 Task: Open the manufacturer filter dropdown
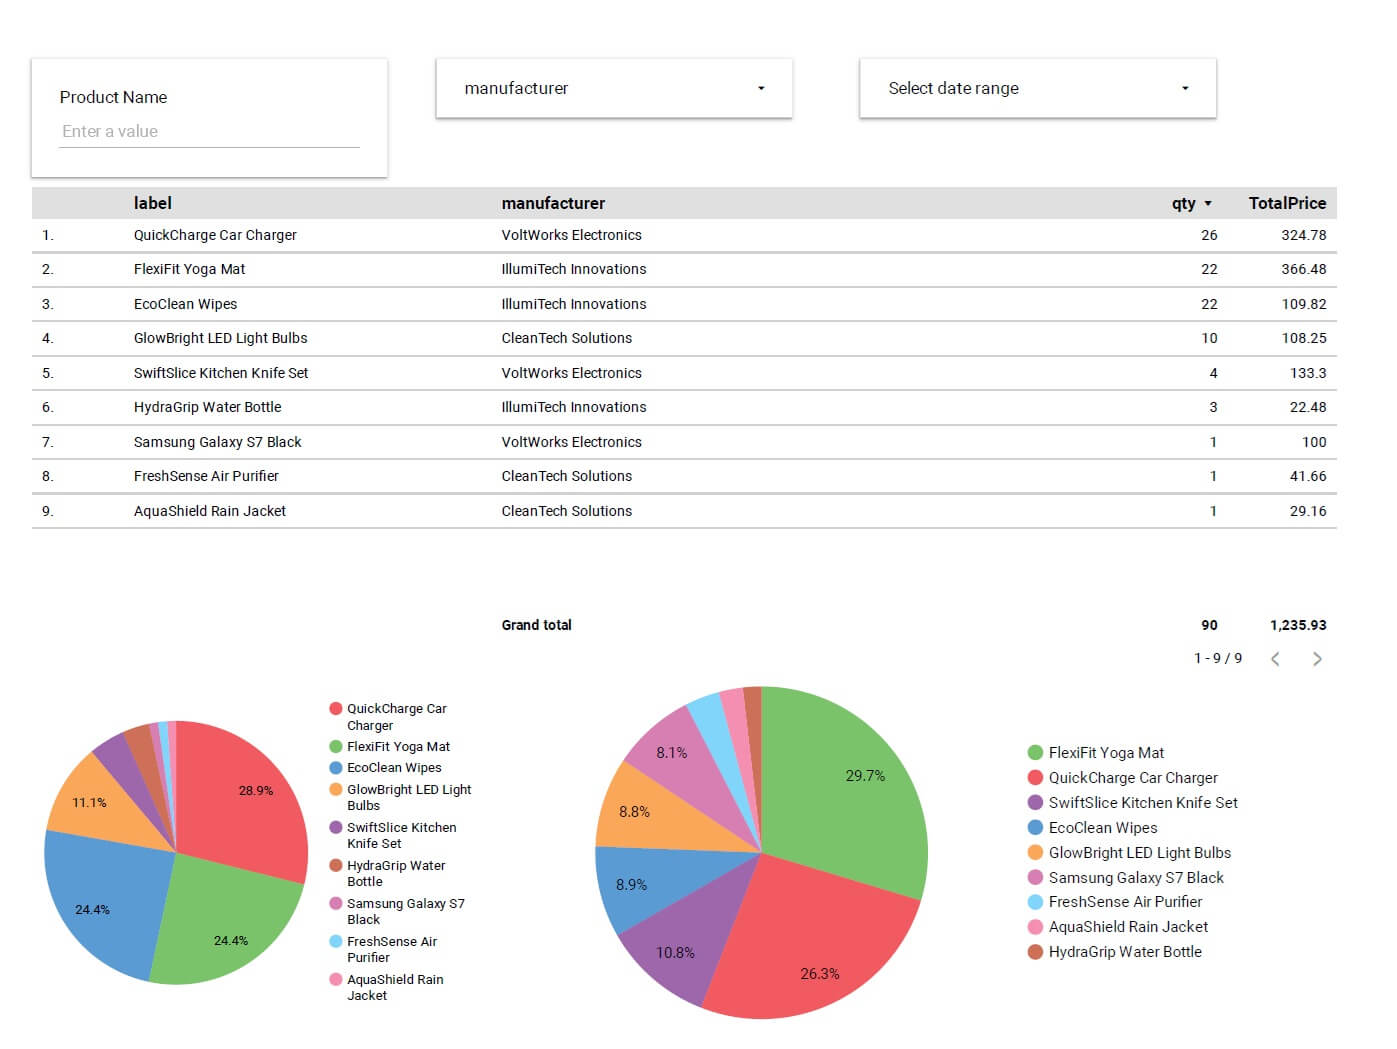click(614, 89)
